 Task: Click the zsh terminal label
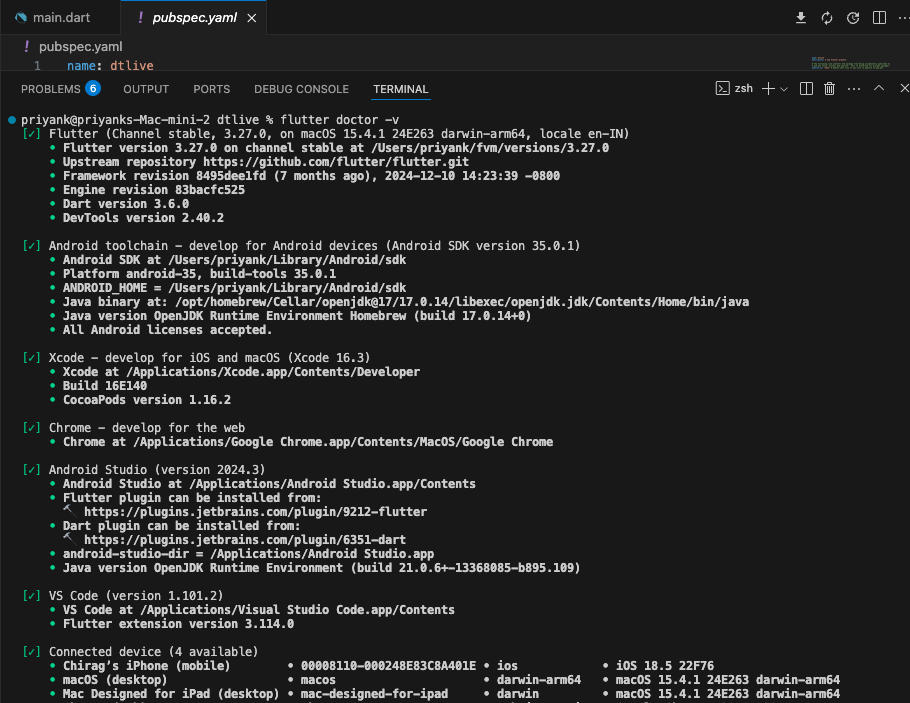(x=743, y=88)
